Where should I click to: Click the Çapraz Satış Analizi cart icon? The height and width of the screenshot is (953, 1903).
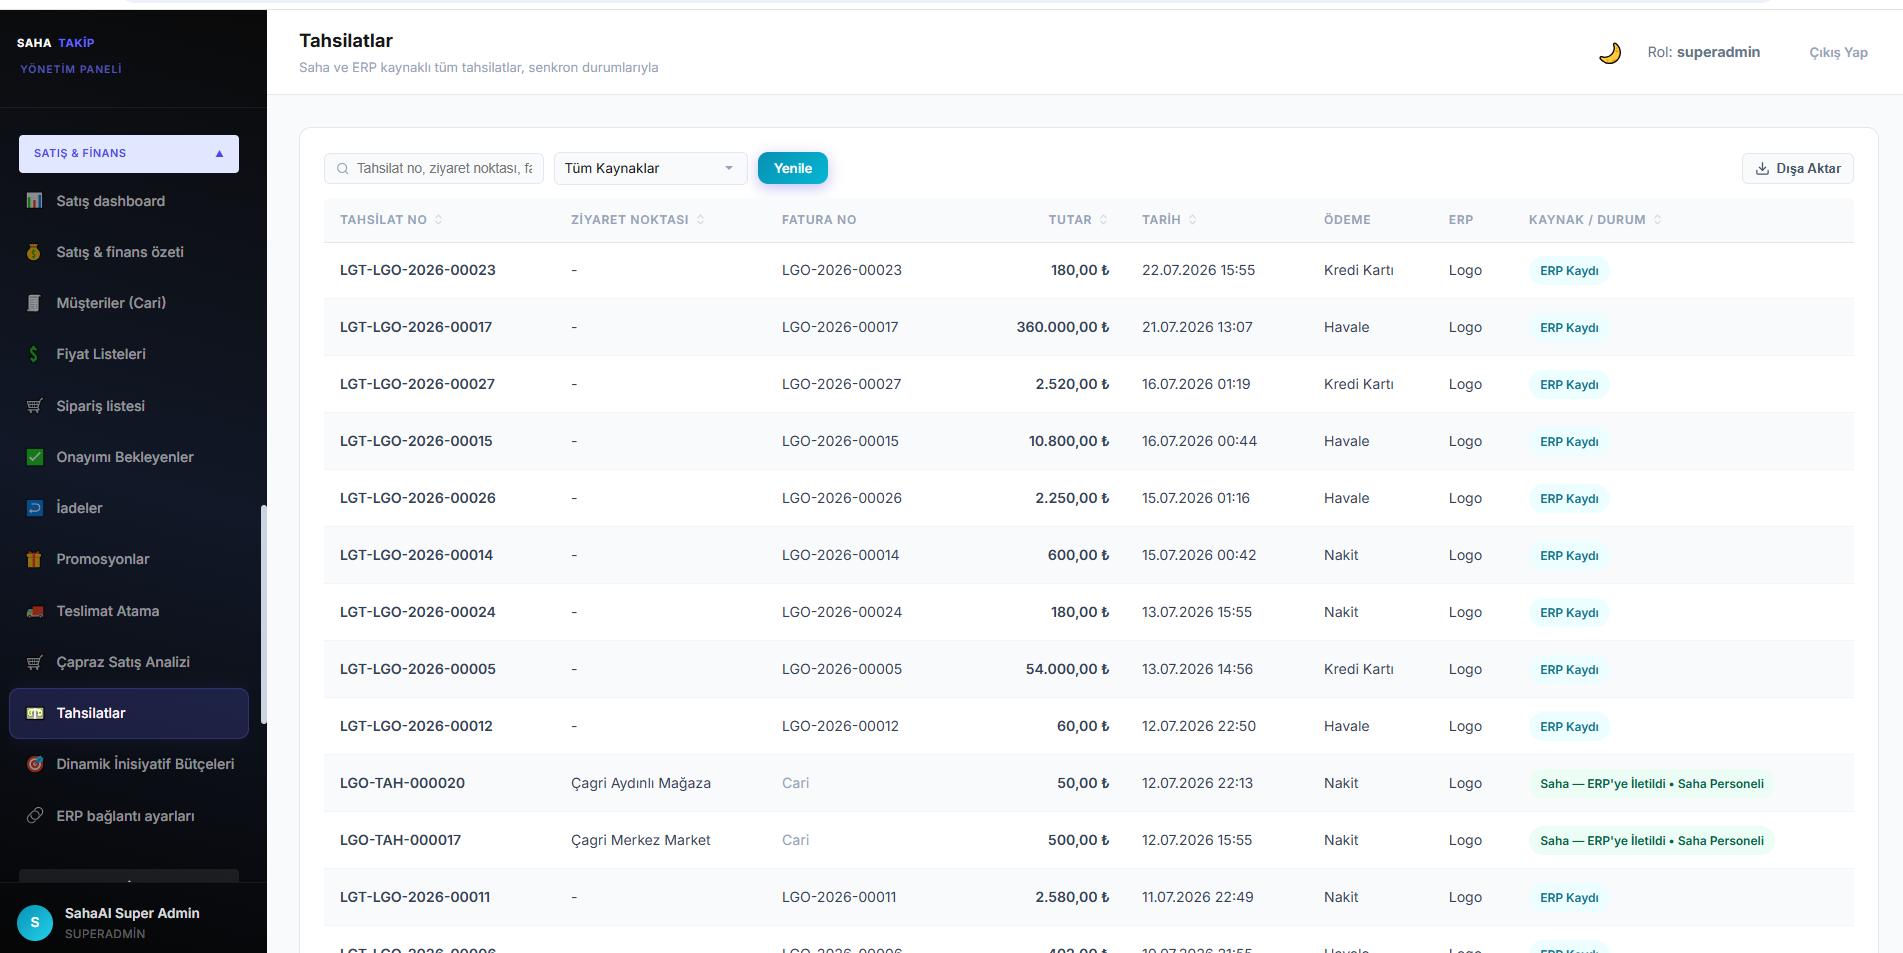pos(34,662)
